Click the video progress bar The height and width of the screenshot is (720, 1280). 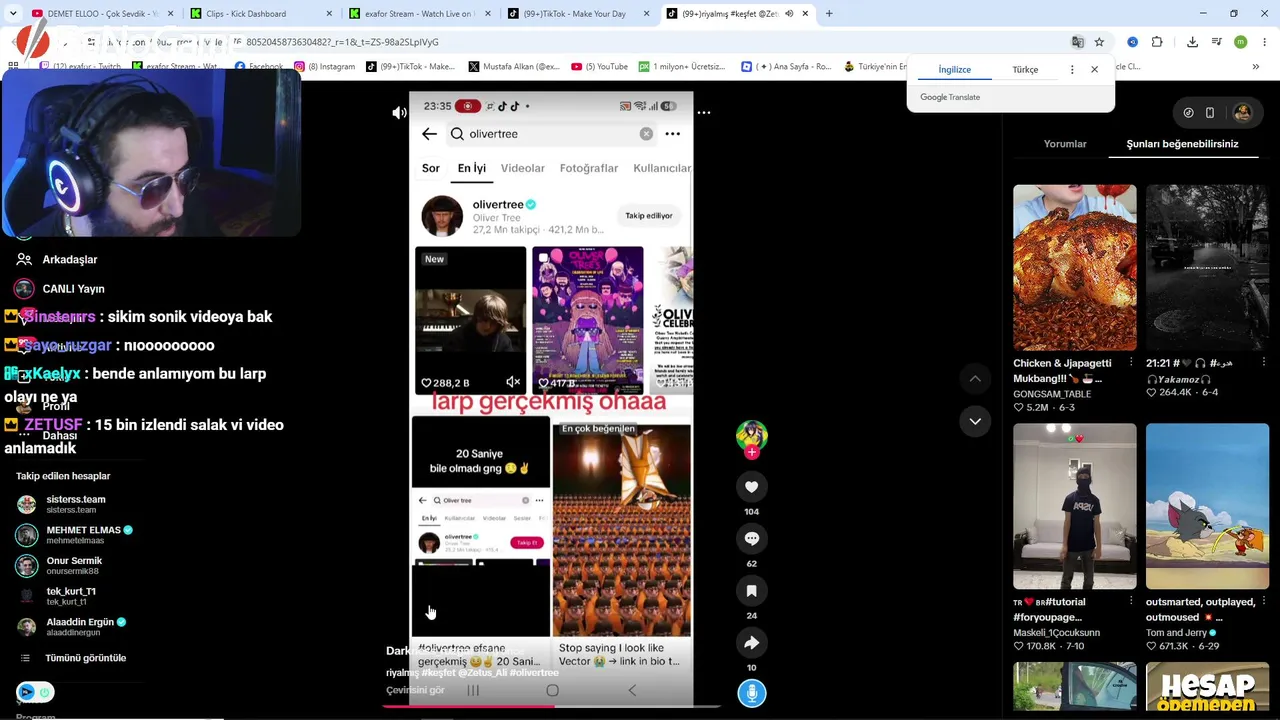point(550,707)
